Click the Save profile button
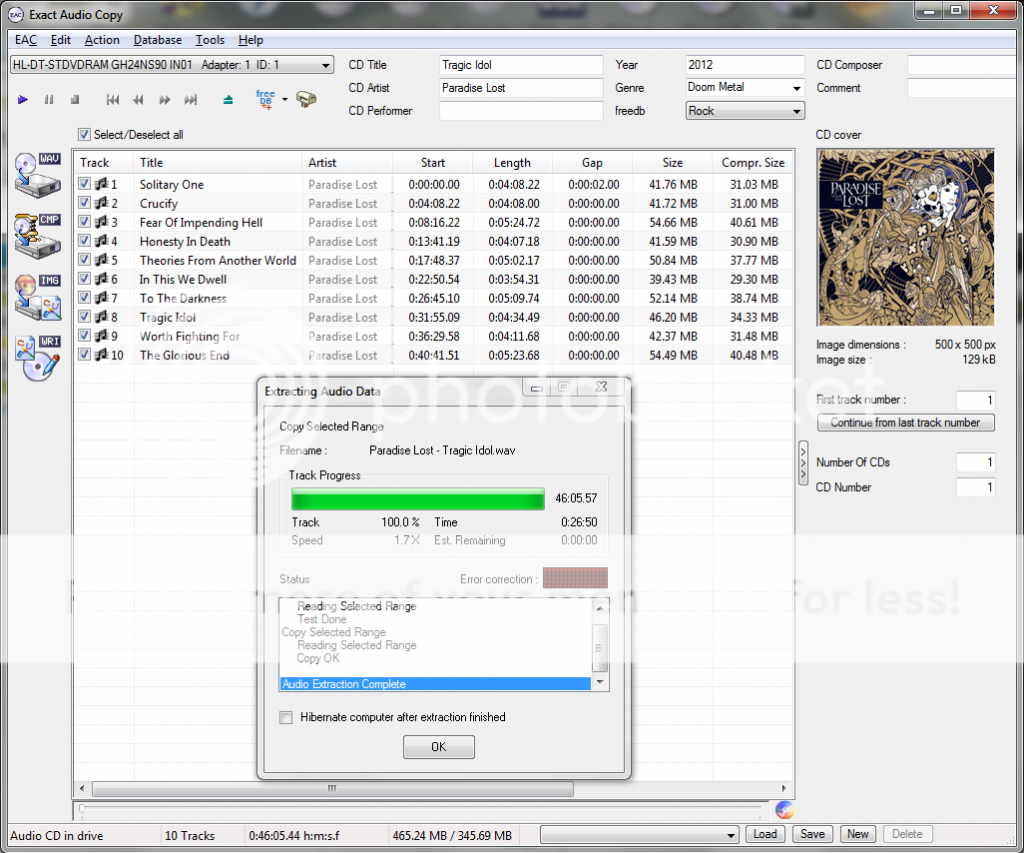 point(812,834)
